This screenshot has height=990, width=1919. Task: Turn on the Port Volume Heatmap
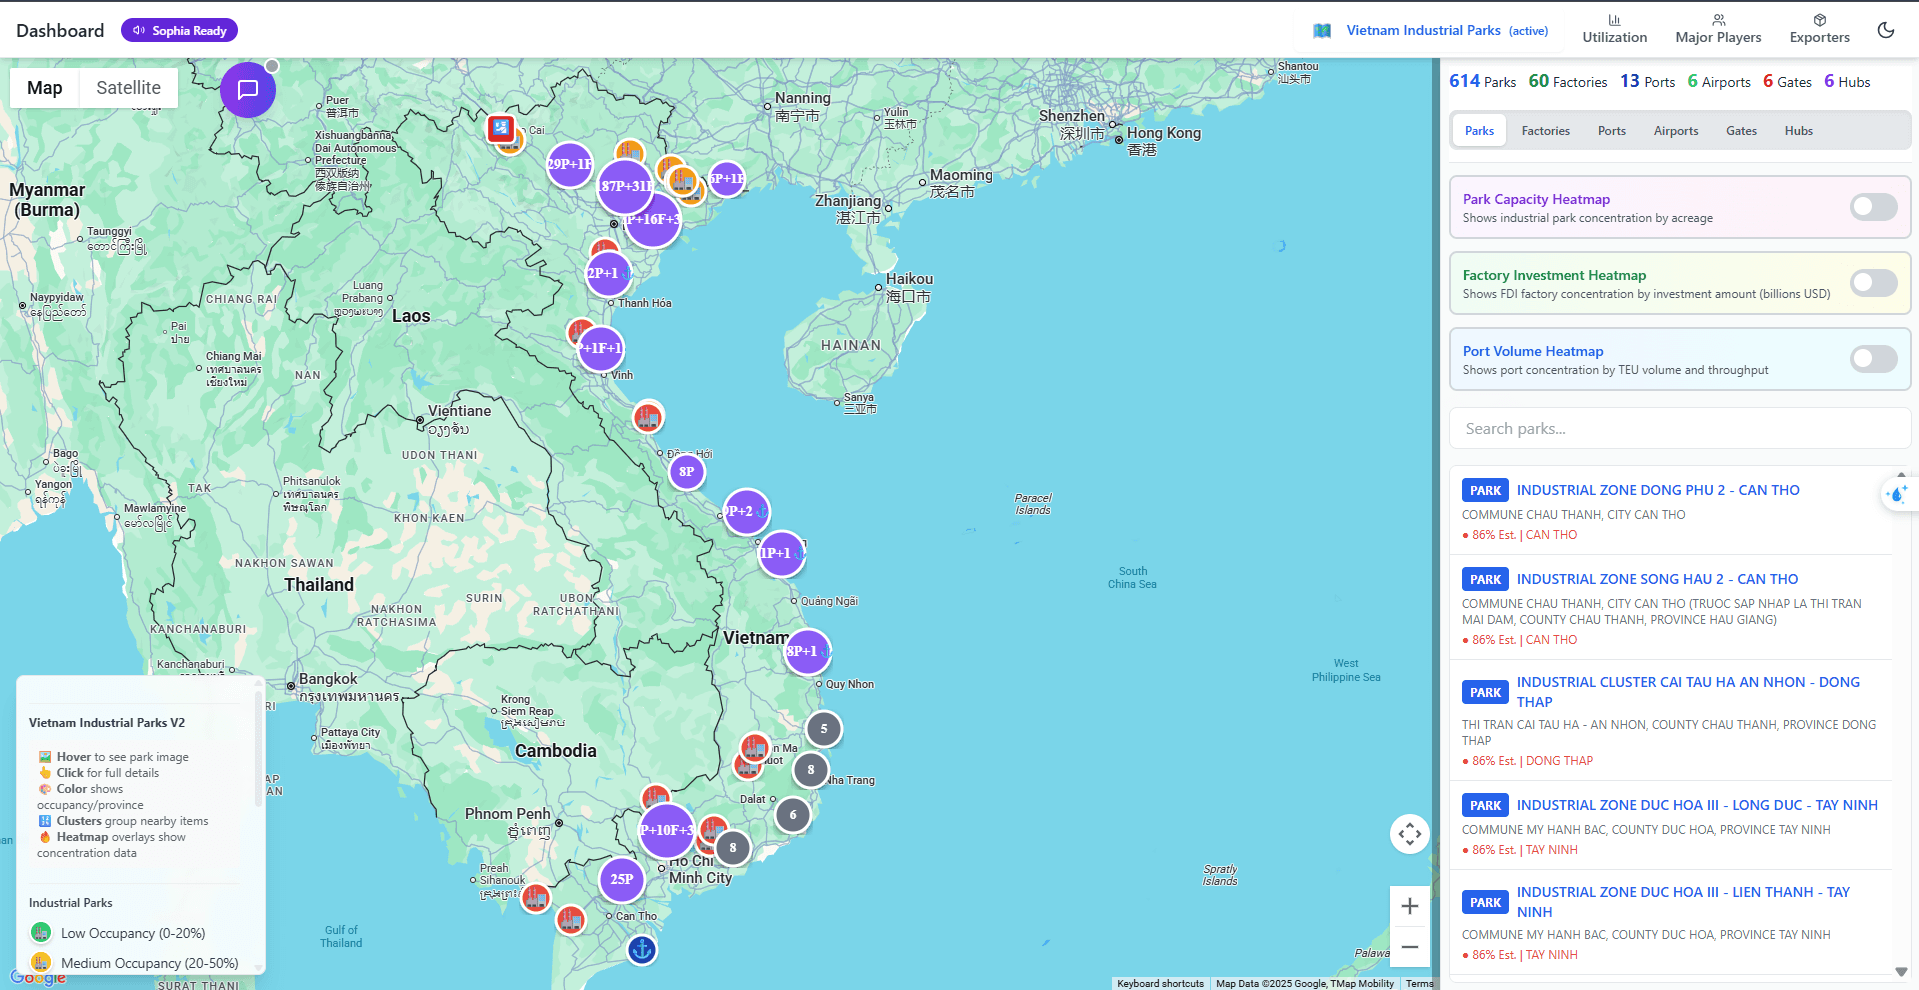[1872, 358]
